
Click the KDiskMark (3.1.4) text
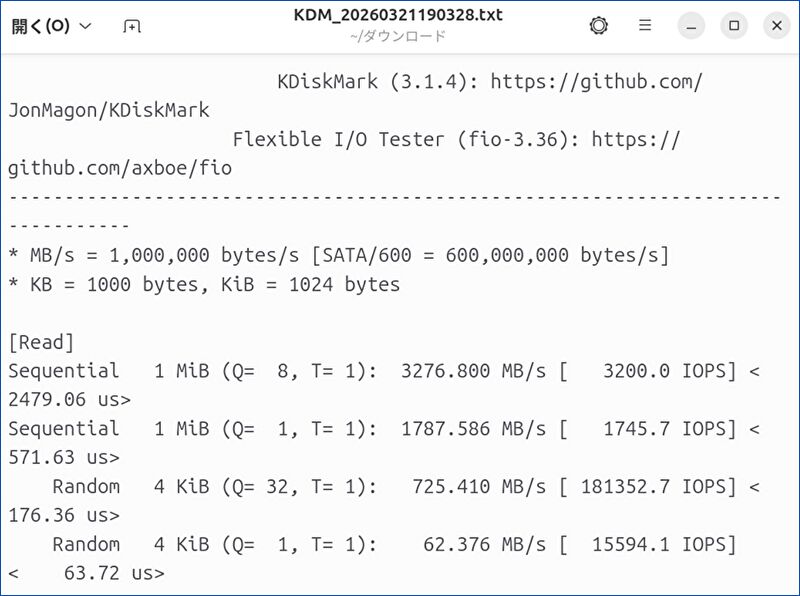coord(373,82)
